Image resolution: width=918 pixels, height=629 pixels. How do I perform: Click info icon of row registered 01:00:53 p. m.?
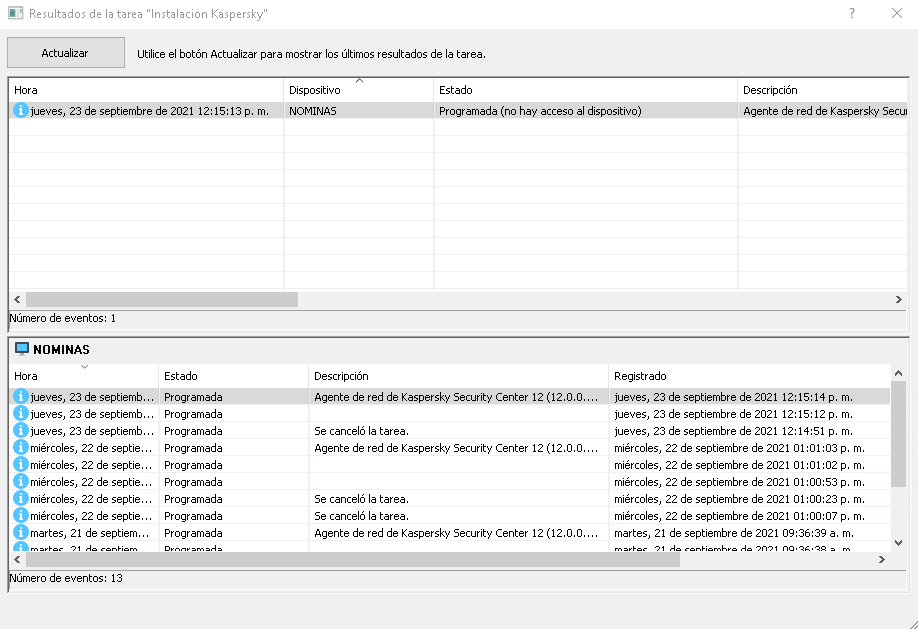20,481
